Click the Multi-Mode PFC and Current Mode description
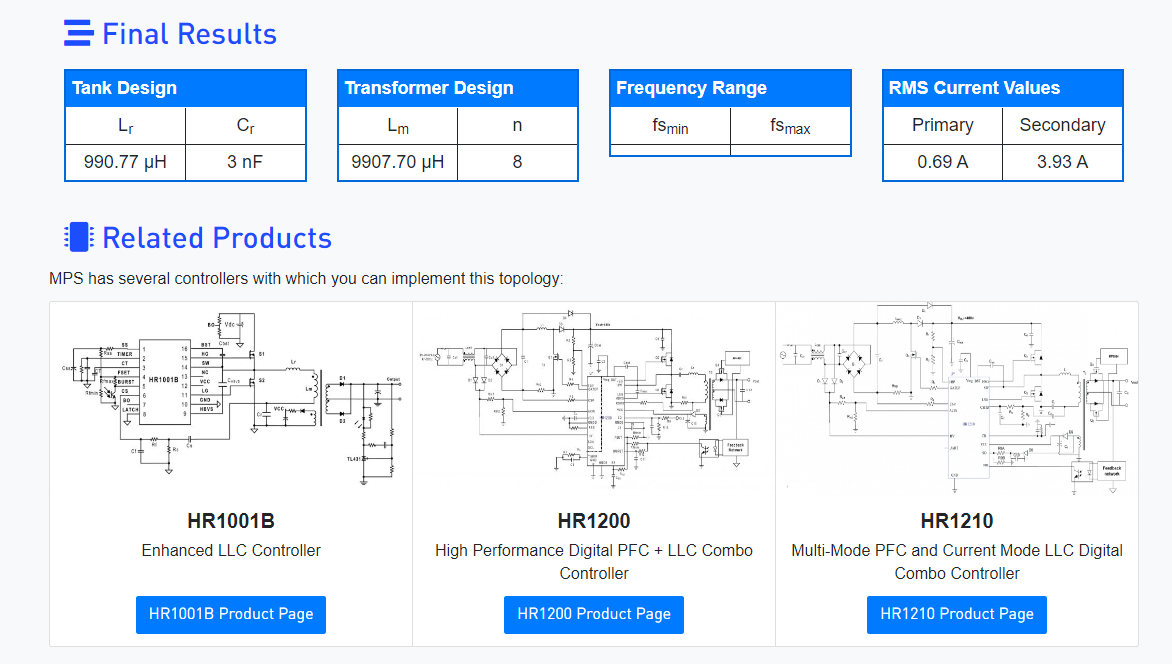1172x664 pixels. tap(957, 562)
